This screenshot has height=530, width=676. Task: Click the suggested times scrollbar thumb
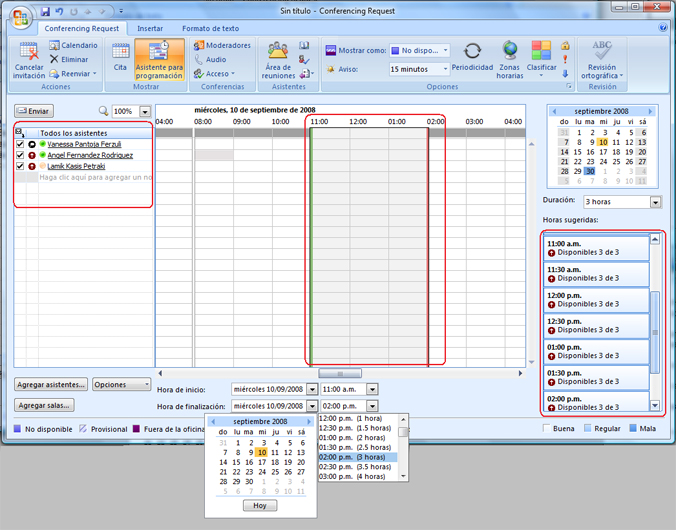[x=655, y=332]
